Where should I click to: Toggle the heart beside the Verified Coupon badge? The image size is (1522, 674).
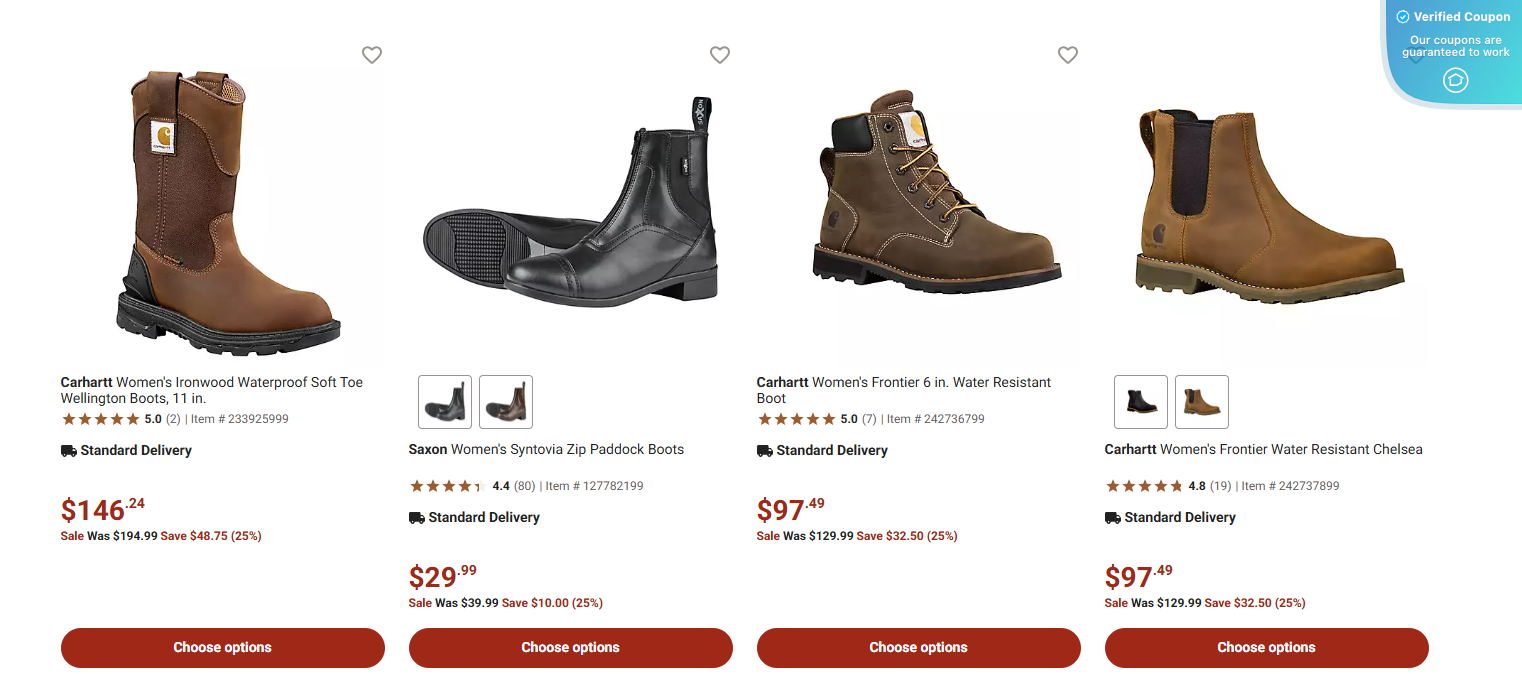point(1415,55)
